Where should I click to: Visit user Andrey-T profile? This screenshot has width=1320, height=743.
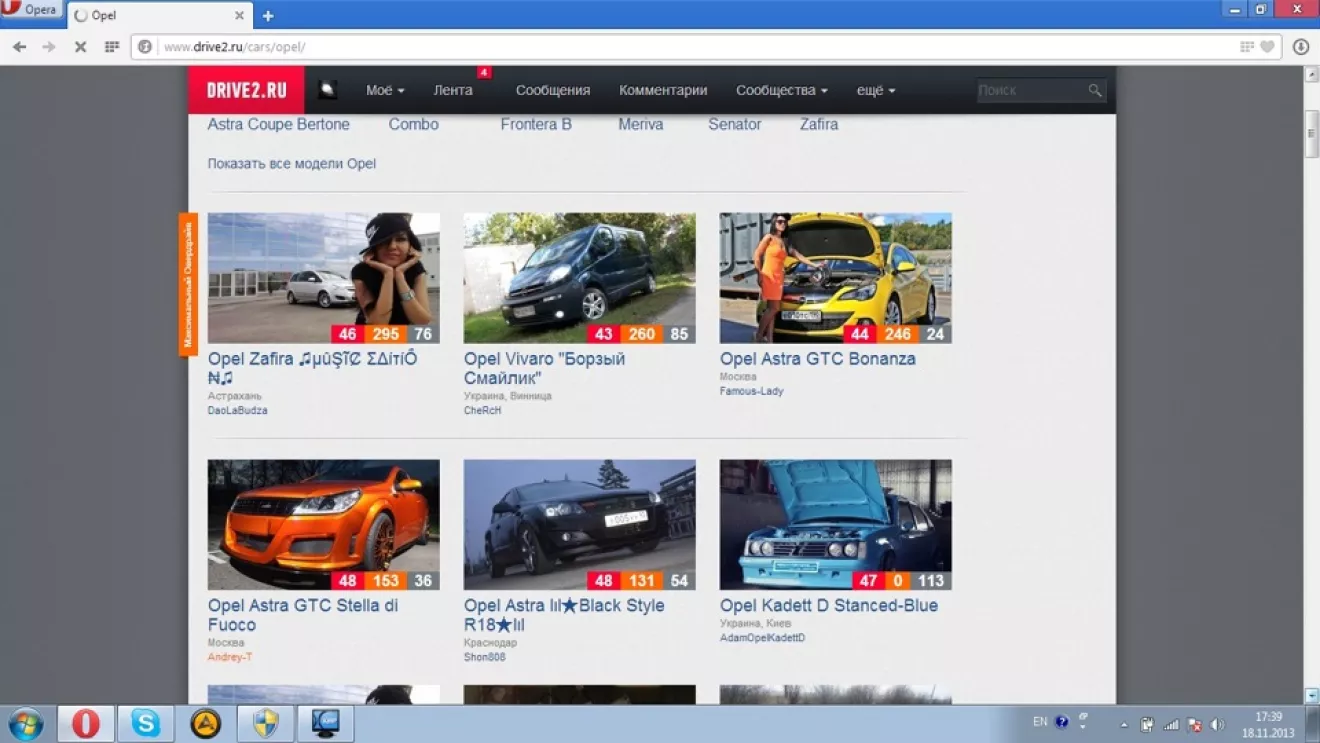click(x=230, y=658)
